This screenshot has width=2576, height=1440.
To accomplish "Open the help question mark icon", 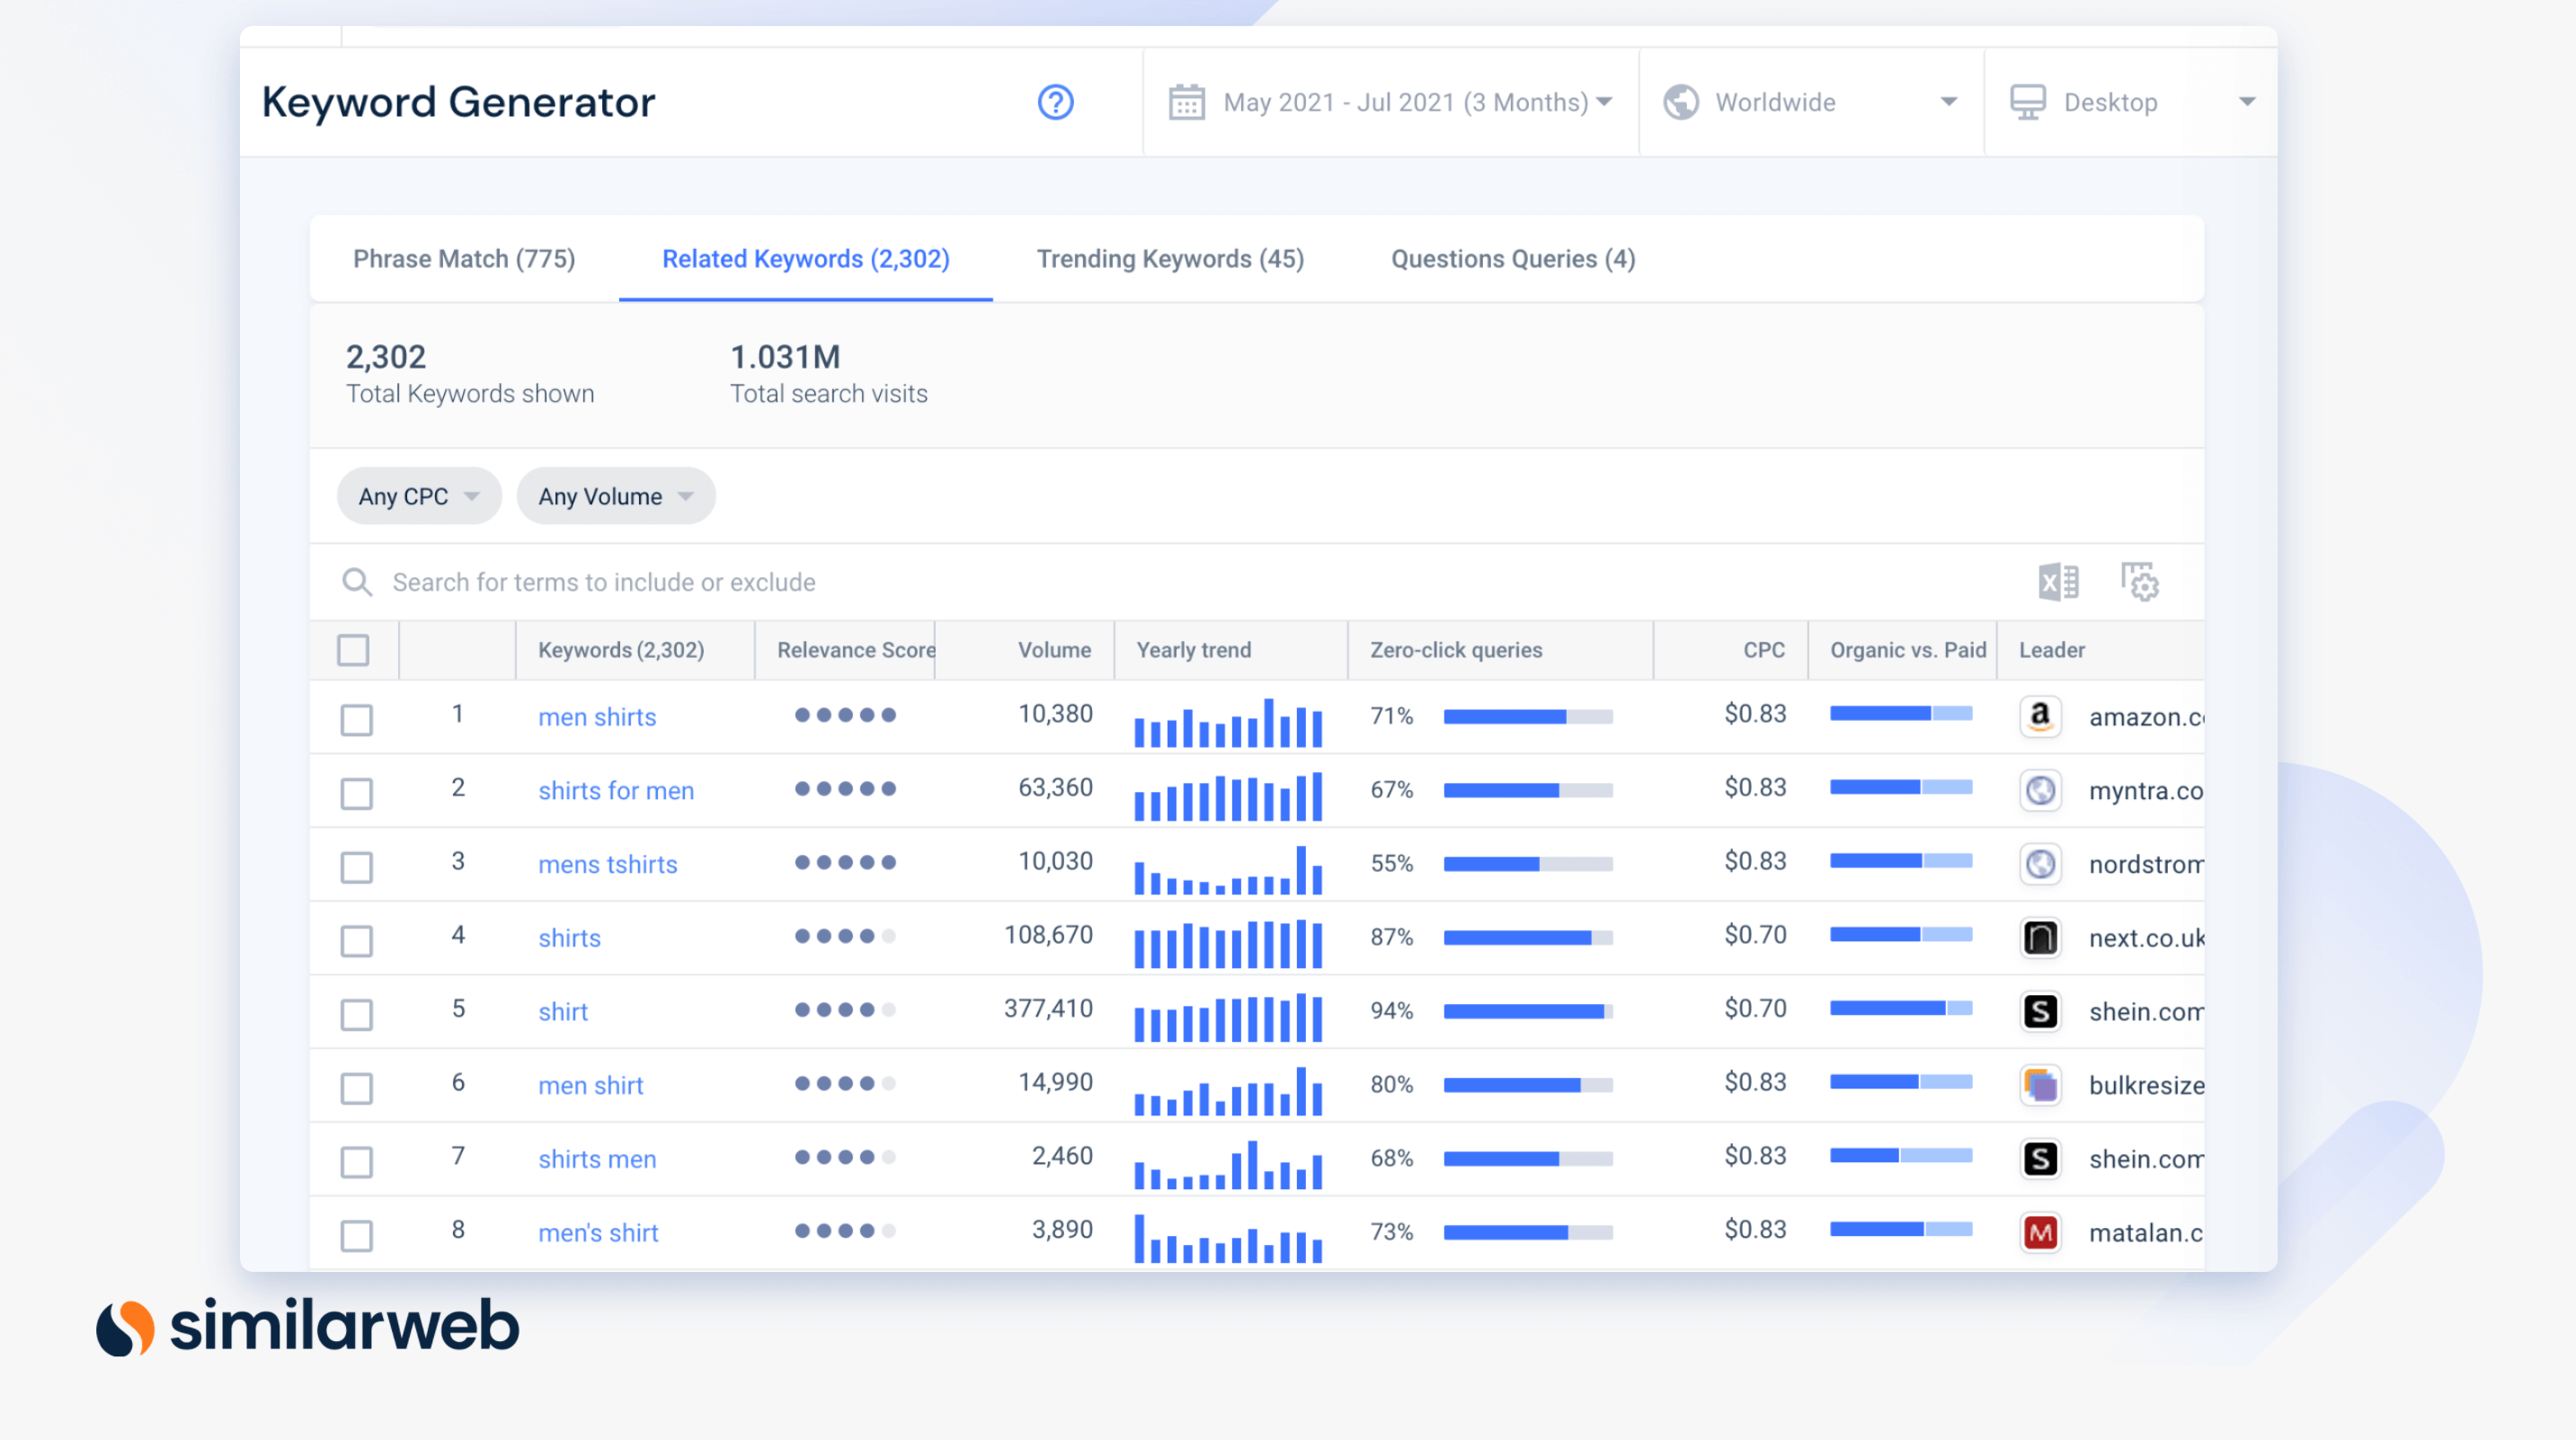I will 1055,102.
